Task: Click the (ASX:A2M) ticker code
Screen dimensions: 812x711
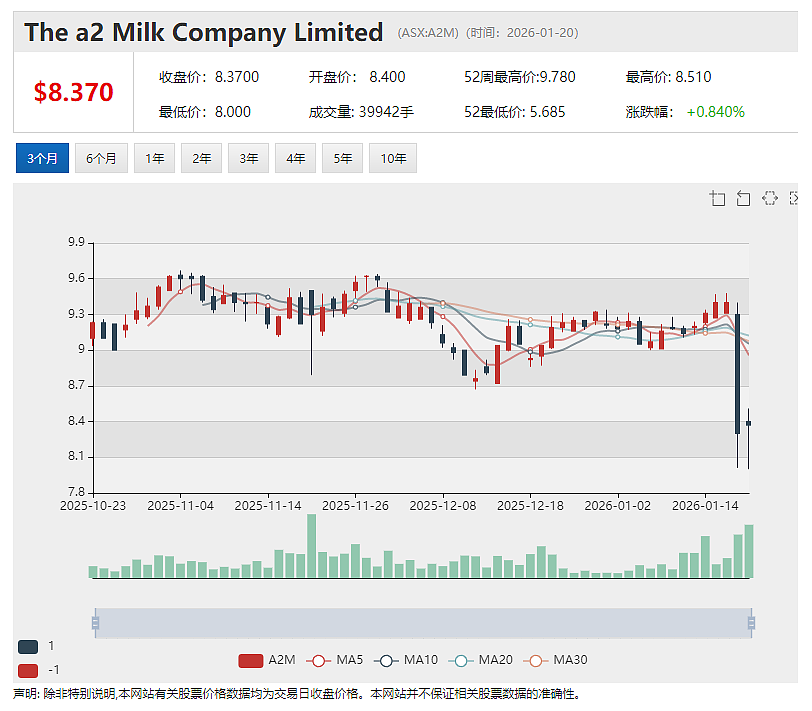Action: [x=428, y=33]
